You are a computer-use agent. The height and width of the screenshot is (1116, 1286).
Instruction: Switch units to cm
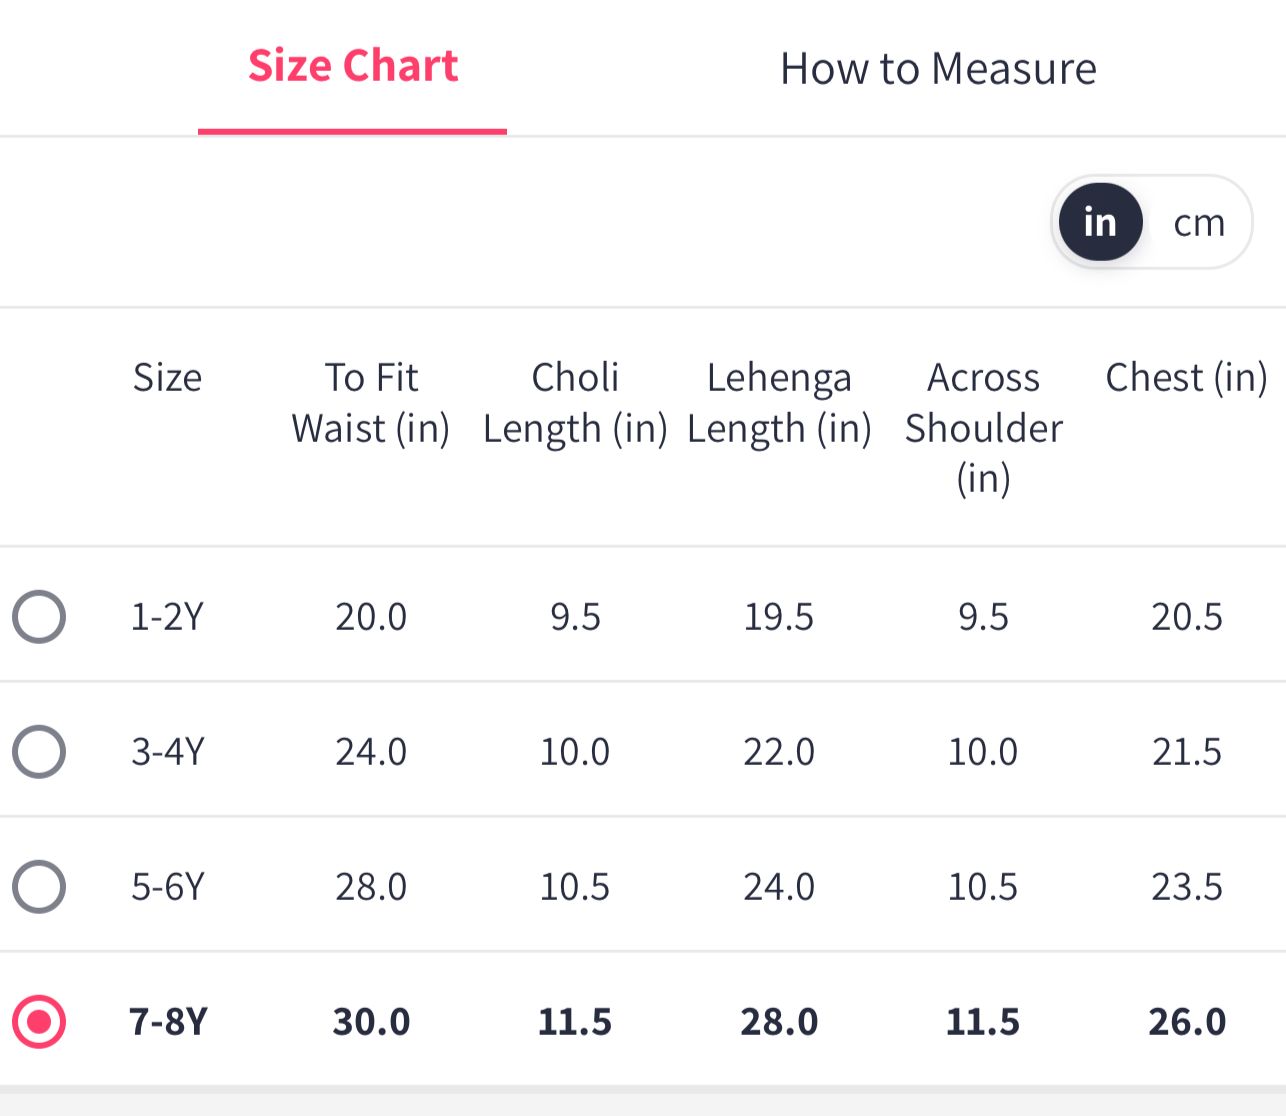click(x=1199, y=223)
